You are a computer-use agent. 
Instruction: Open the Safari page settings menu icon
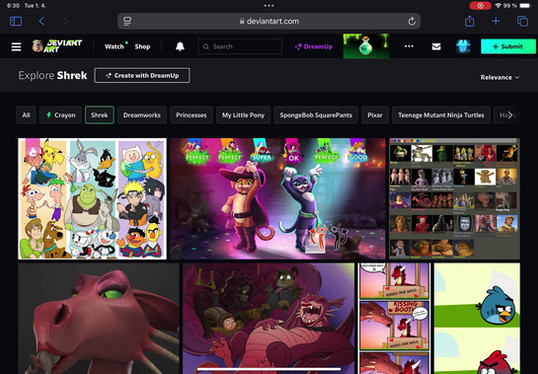(127, 21)
